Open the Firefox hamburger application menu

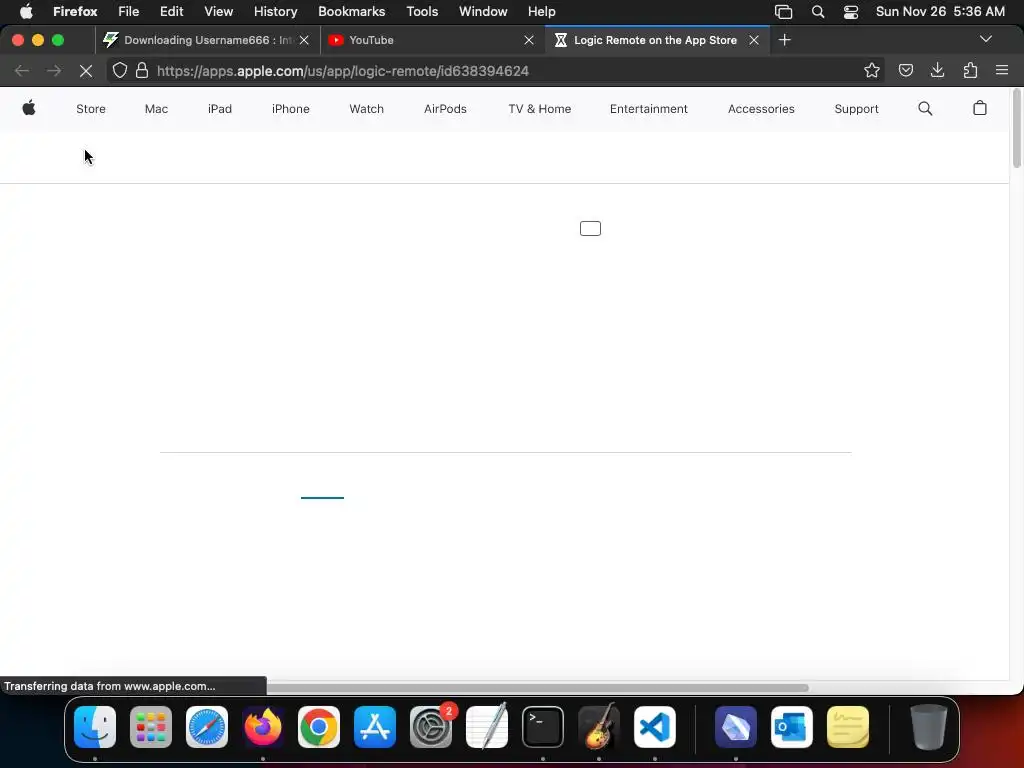[x=1002, y=71]
